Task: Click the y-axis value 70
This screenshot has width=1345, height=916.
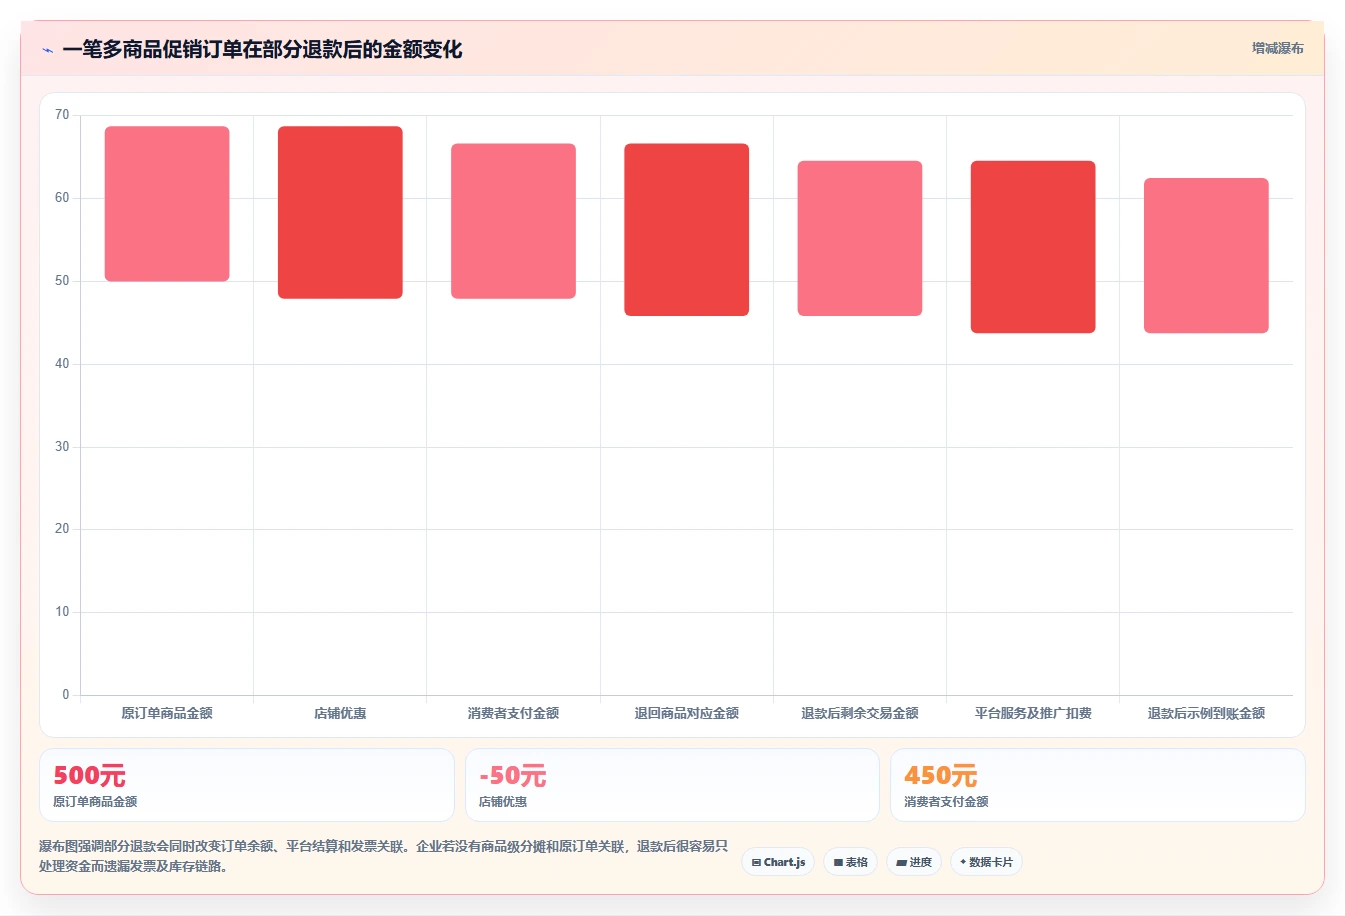Action: tap(62, 115)
